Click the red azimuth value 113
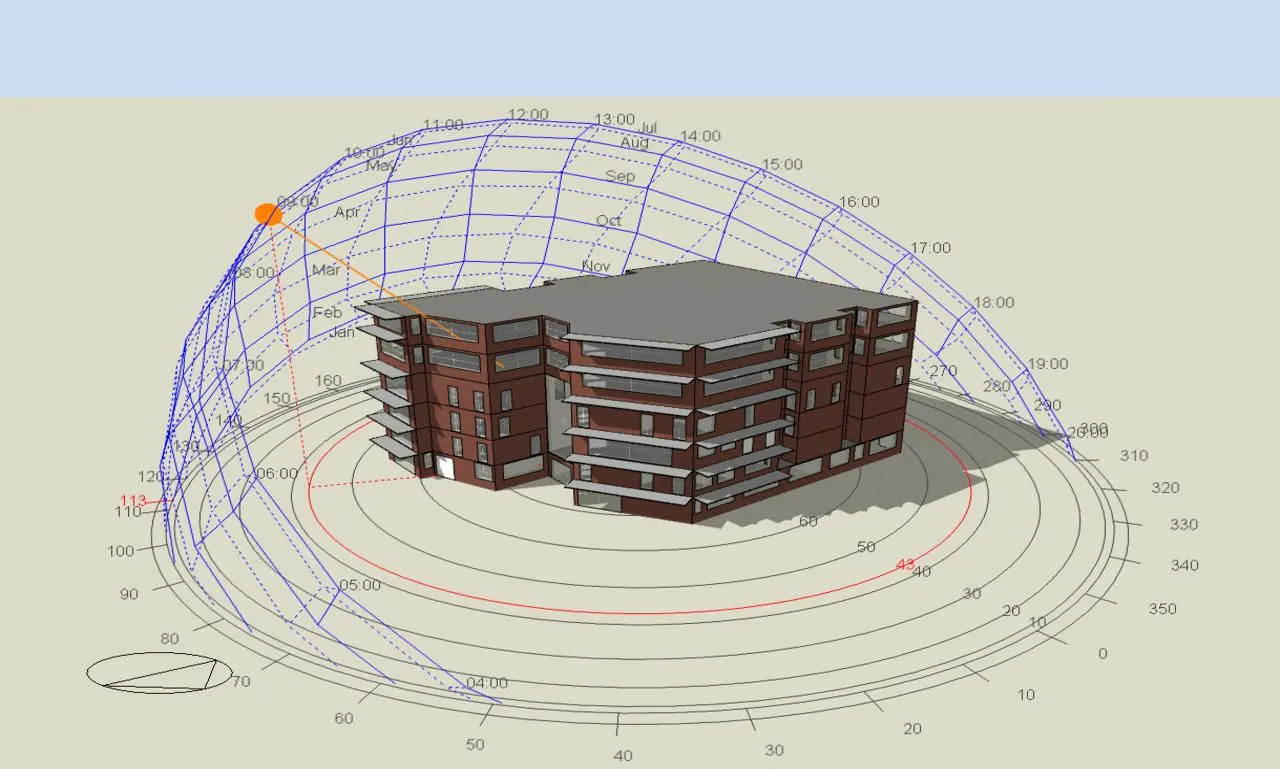Viewport: 1280px width, 769px height. [x=133, y=501]
